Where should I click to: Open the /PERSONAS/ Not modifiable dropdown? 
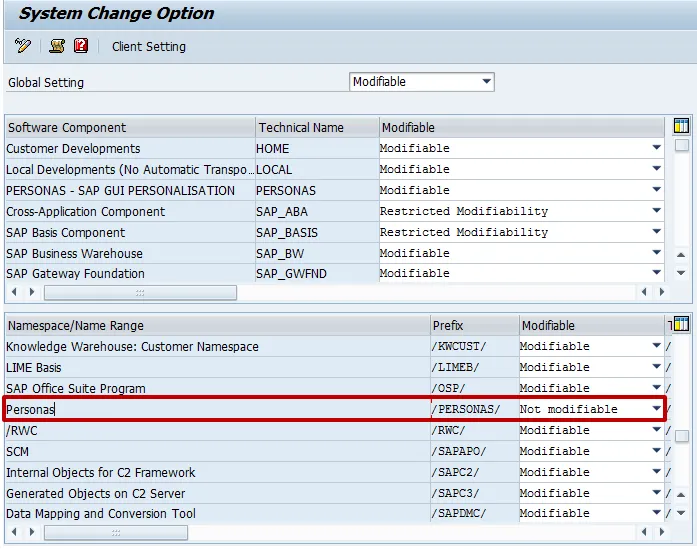click(x=657, y=409)
